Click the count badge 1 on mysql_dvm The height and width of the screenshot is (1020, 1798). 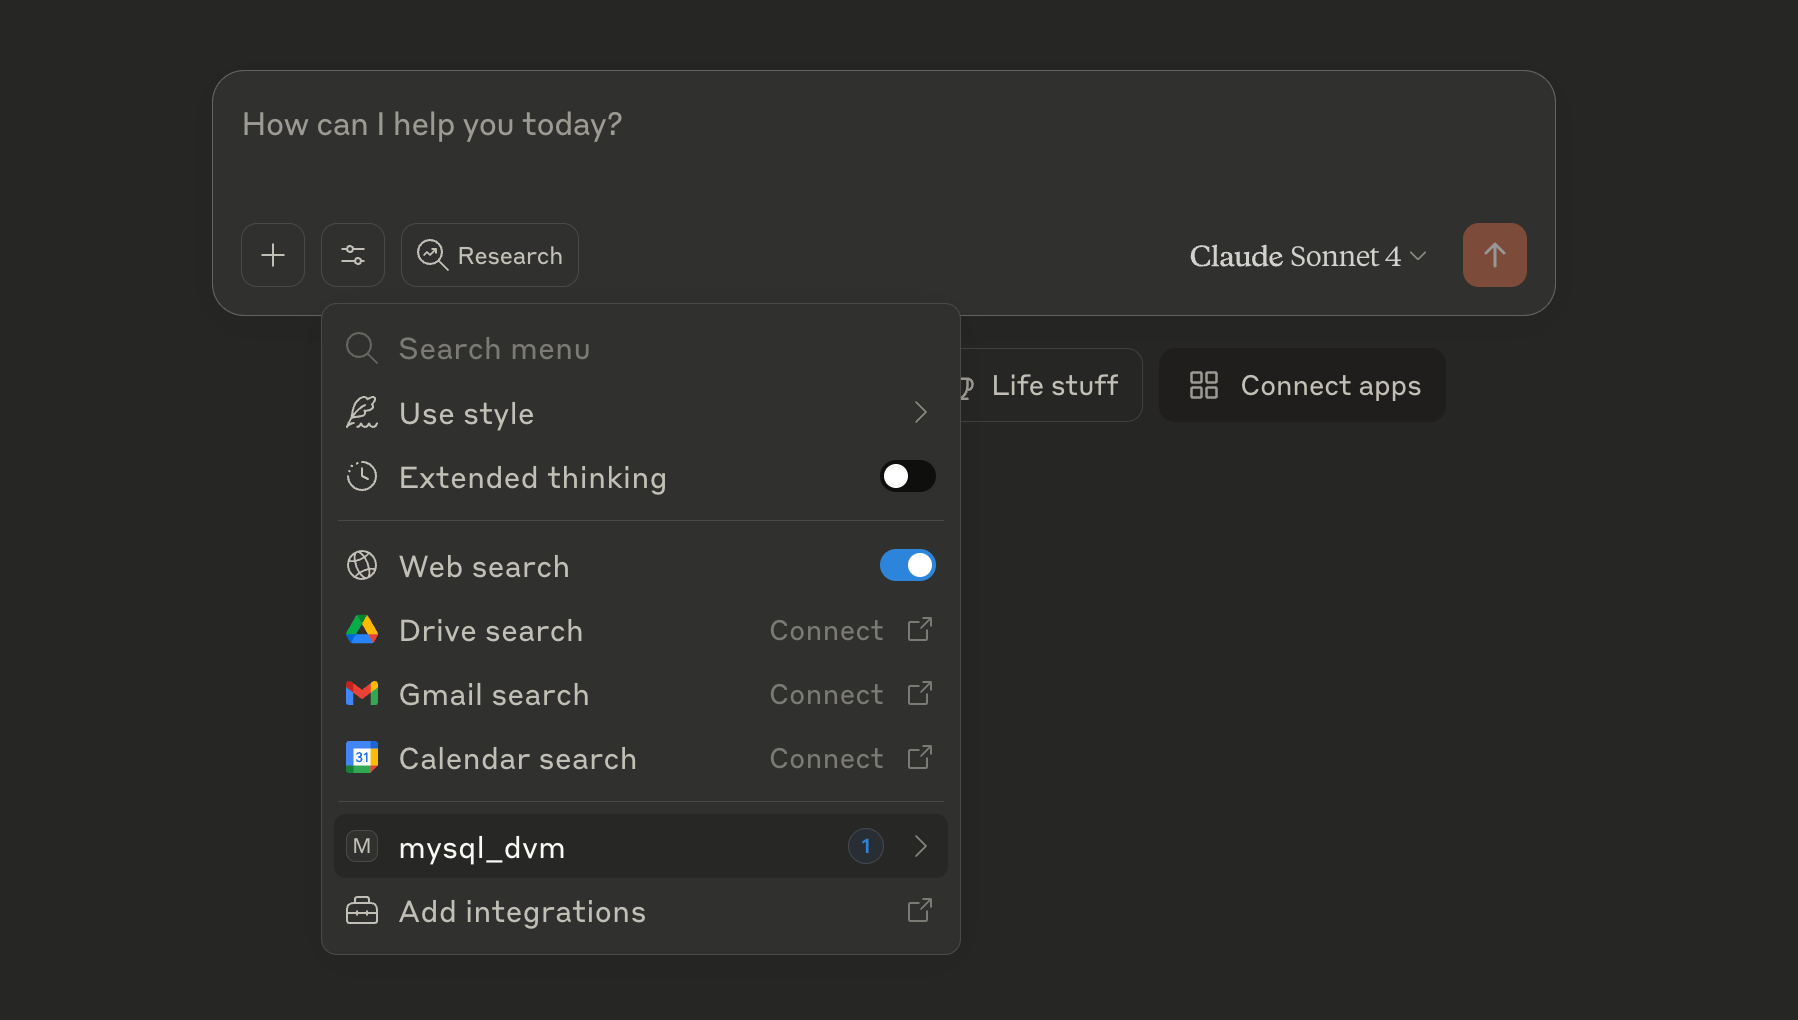[866, 846]
